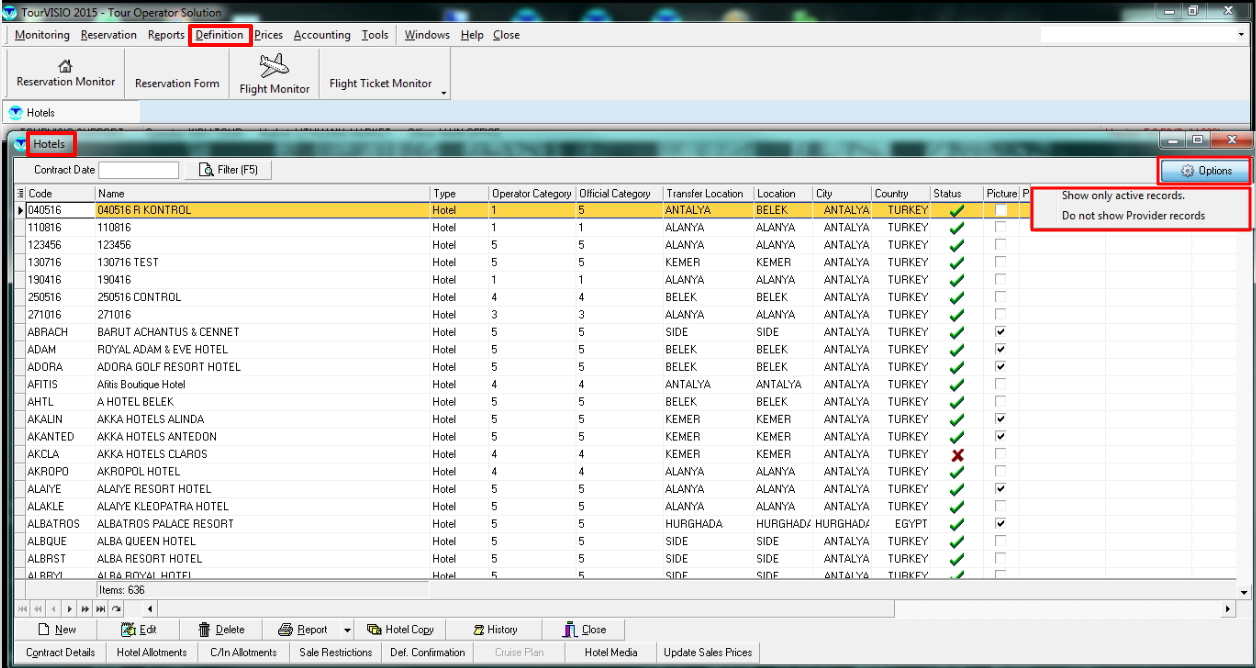This screenshot has width=1256, height=668.
Task: Click the New record button icon
Action: (x=44, y=630)
